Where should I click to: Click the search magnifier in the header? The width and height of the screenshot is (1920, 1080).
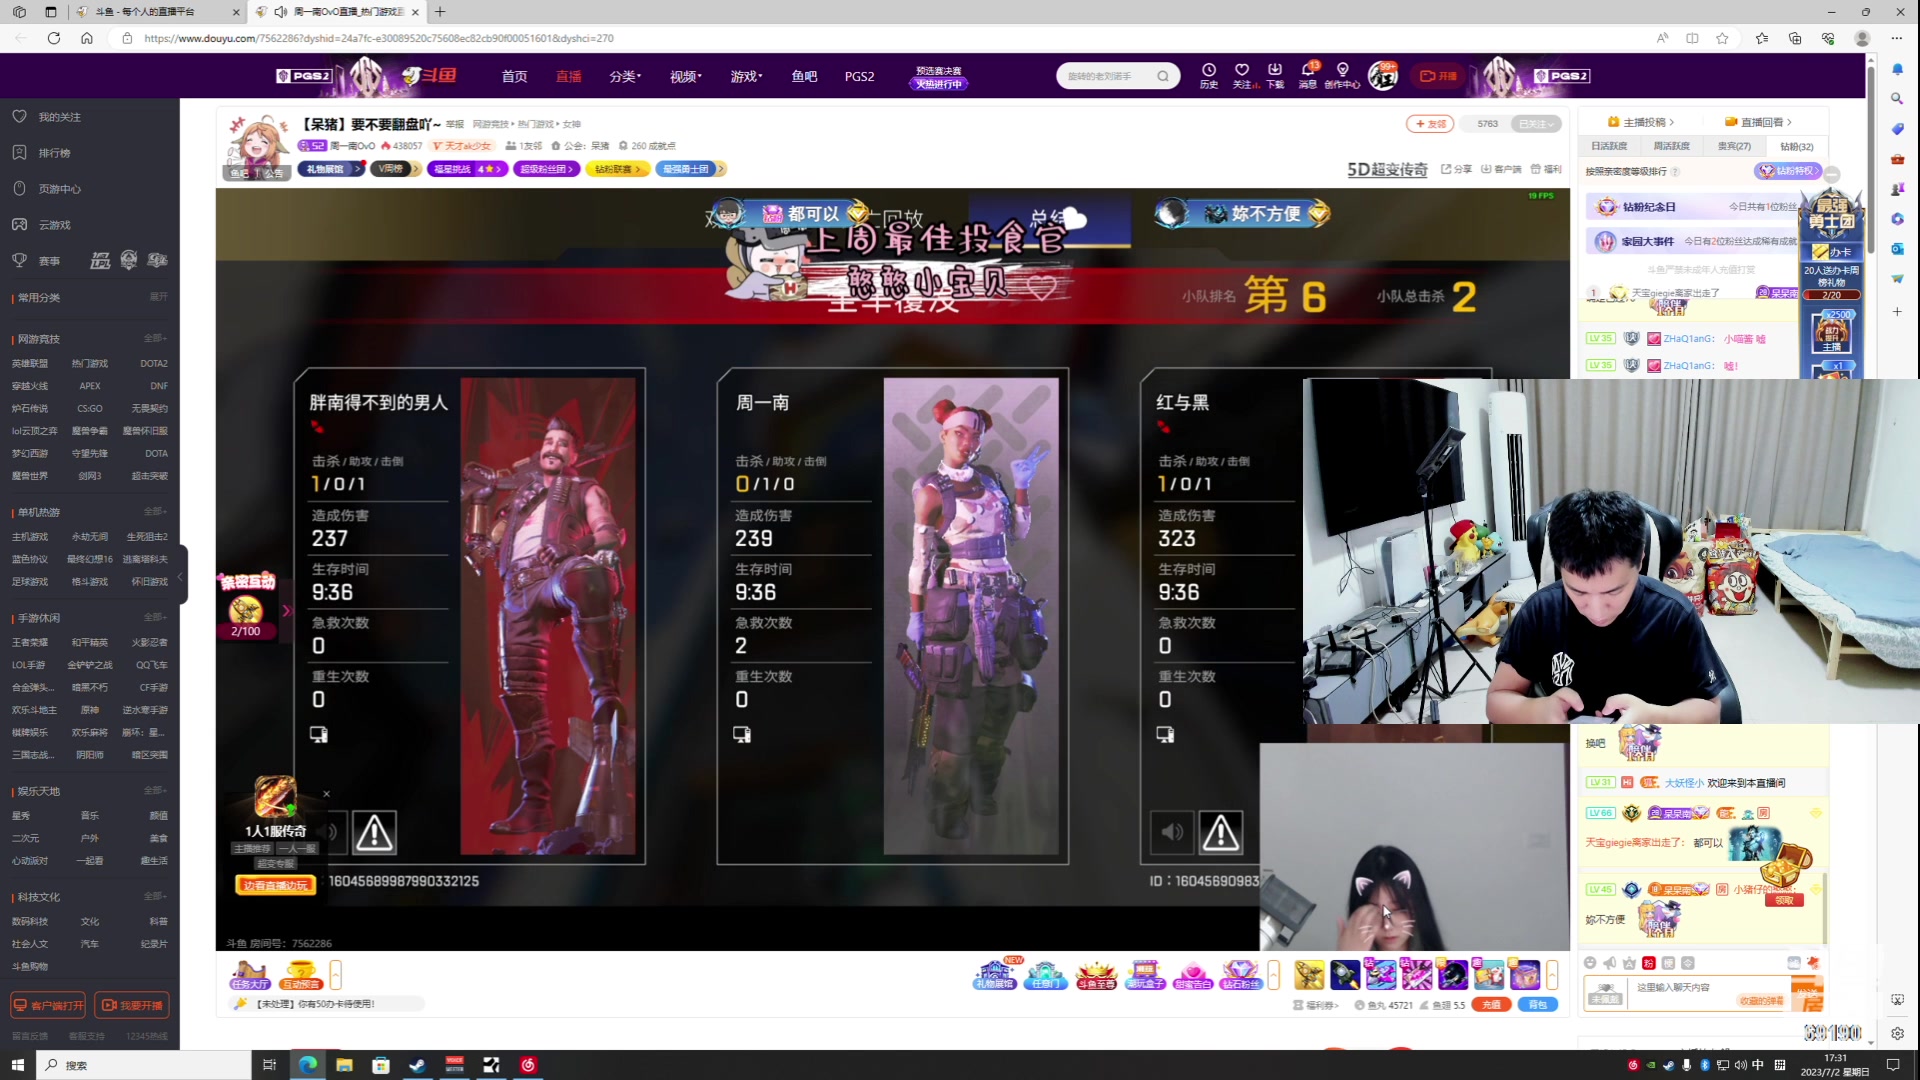1163,76
